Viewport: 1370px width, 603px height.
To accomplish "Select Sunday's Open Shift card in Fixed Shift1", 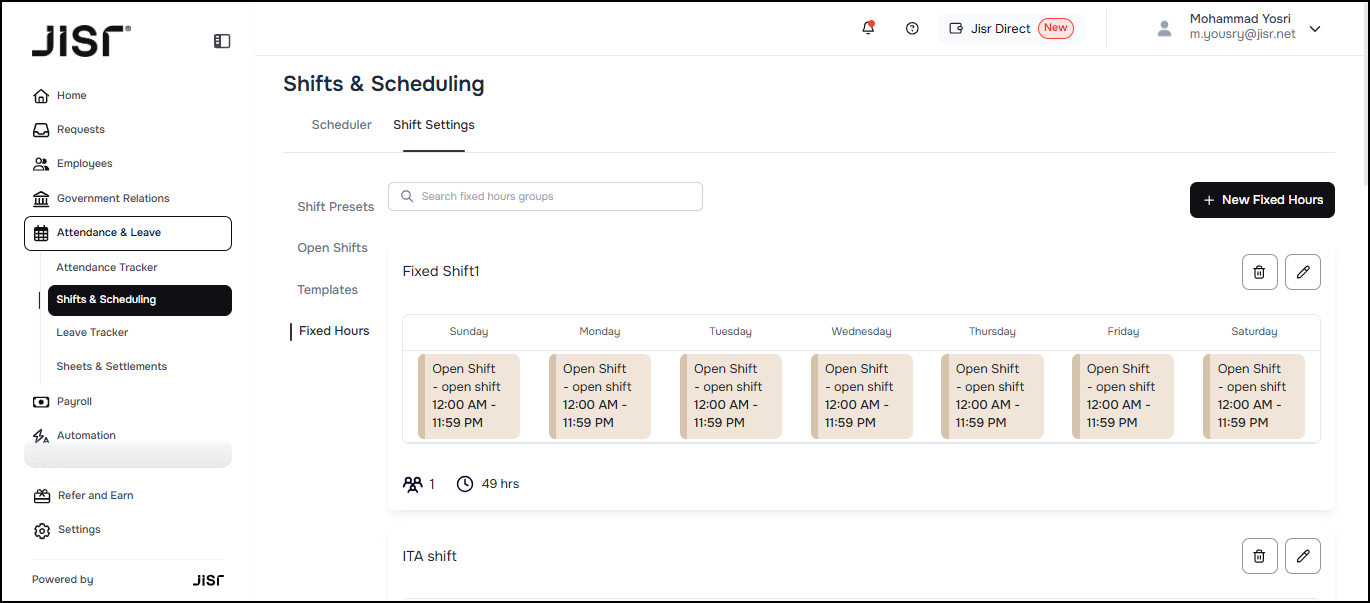I will (469, 396).
